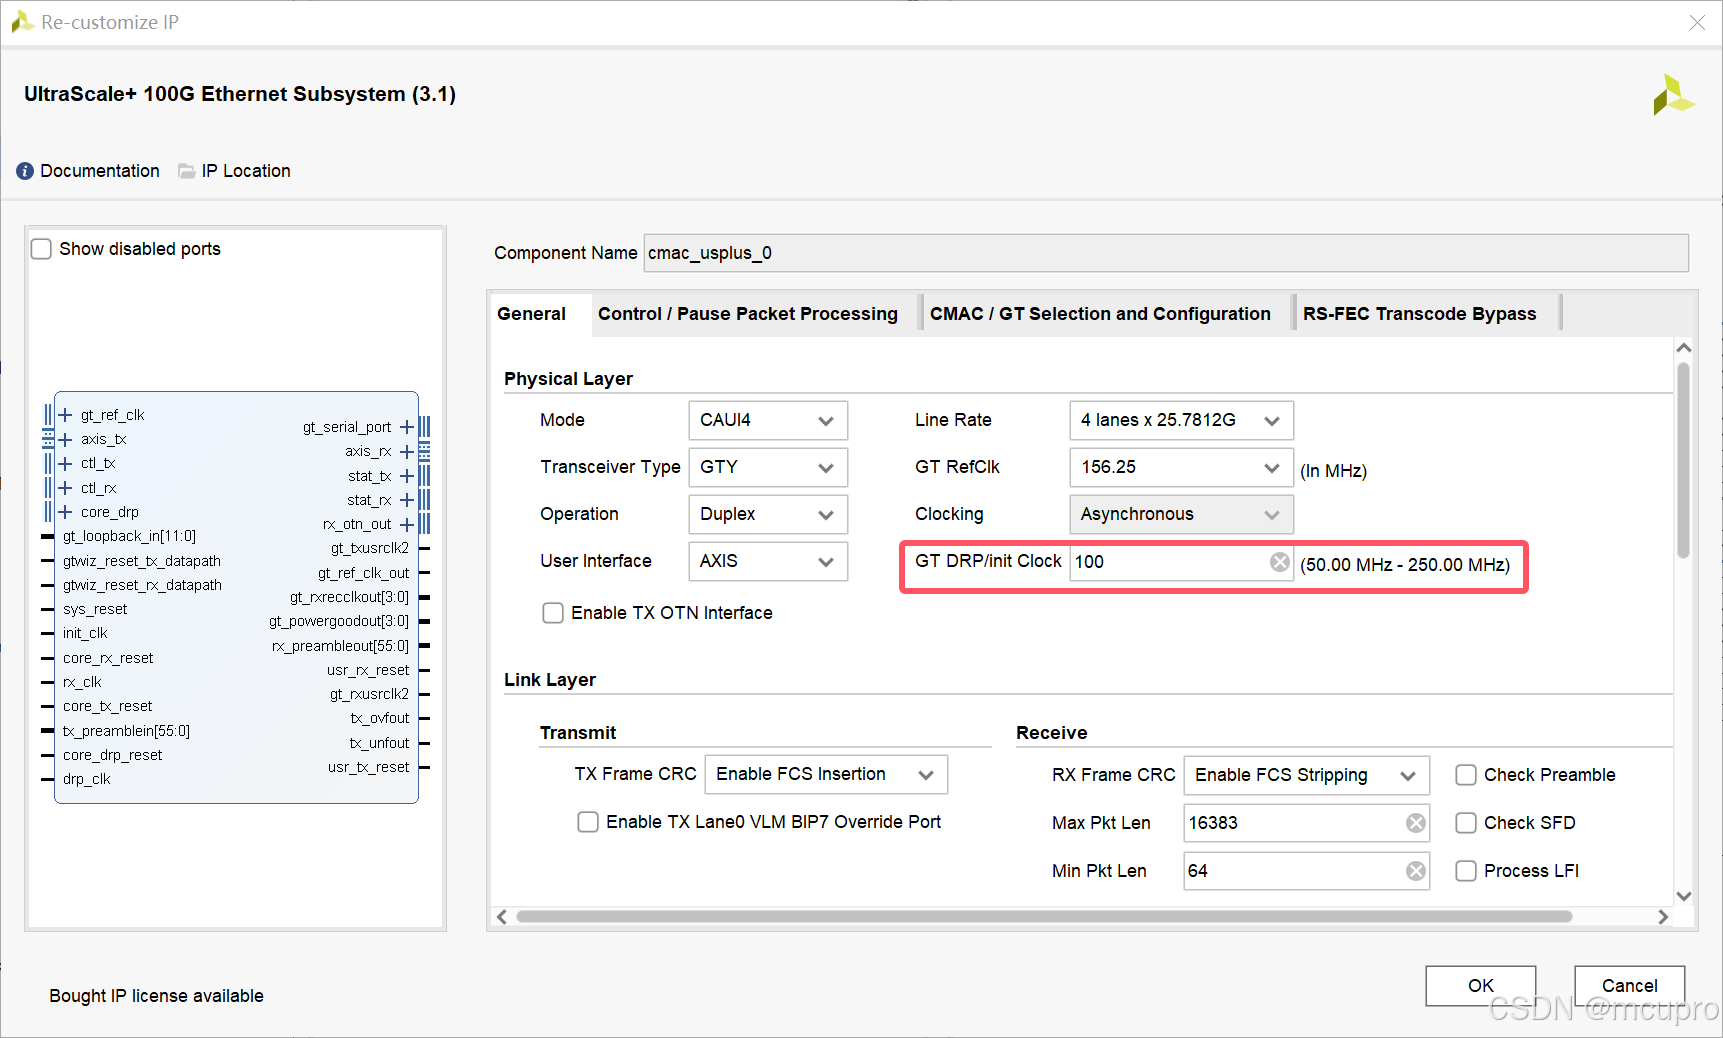Click the GT DRP/init Clock input field

click(1181, 562)
